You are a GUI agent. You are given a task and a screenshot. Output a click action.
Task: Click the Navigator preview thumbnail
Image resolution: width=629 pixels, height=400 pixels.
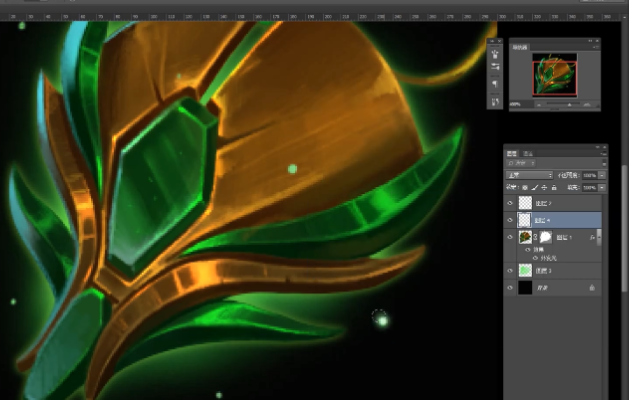point(555,75)
